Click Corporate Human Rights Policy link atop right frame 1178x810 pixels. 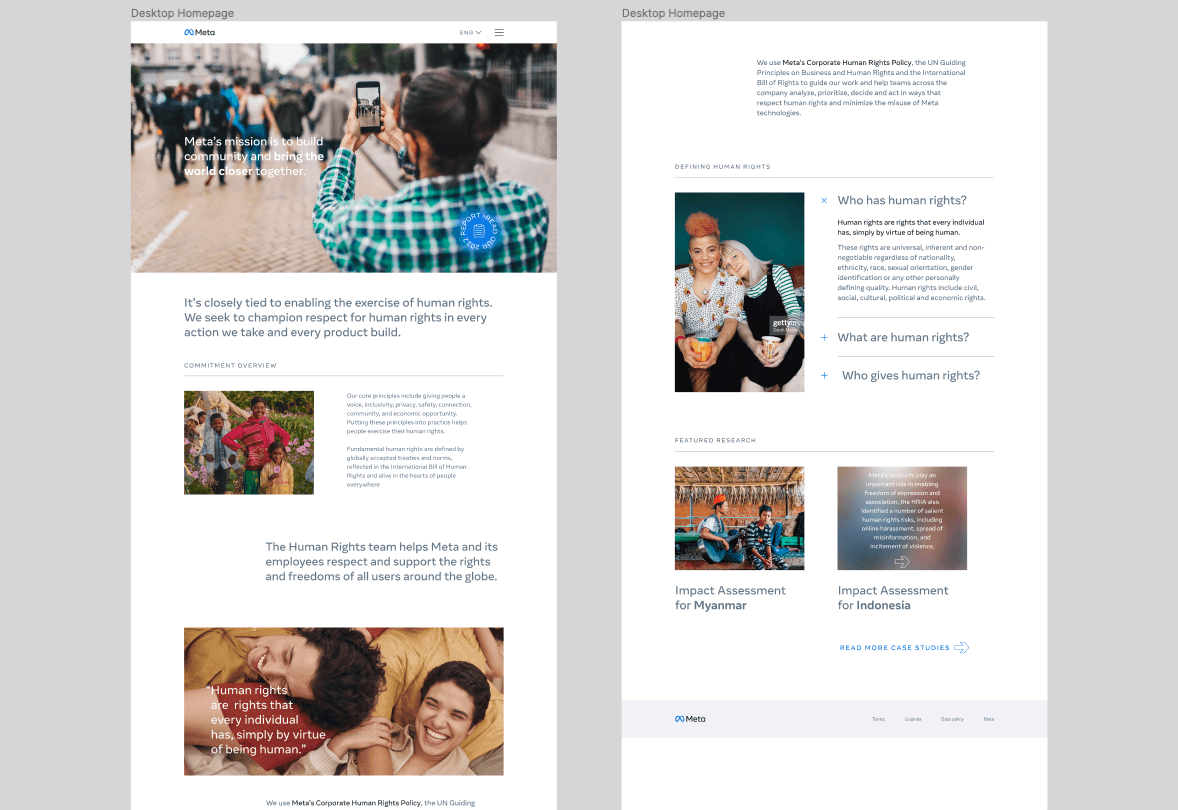[x=847, y=62]
